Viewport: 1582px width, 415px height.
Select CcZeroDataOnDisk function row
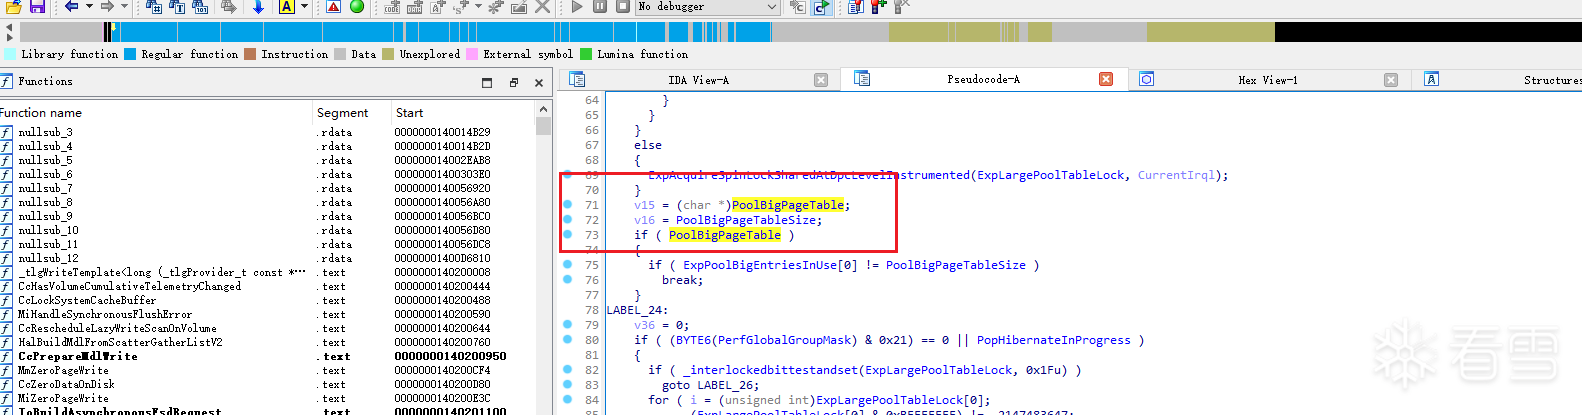267,384
